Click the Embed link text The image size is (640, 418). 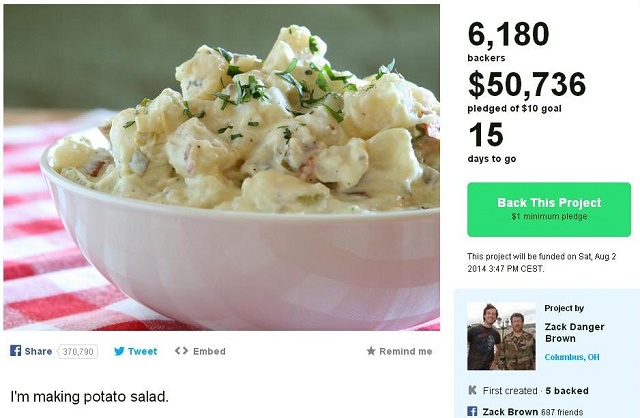[209, 352]
